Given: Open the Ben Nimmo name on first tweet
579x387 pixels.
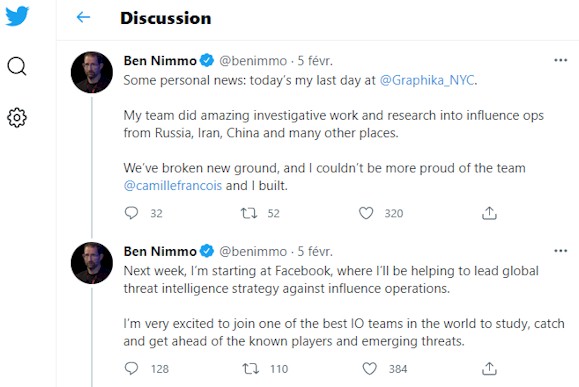Looking at the screenshot, I should point(160,61).
